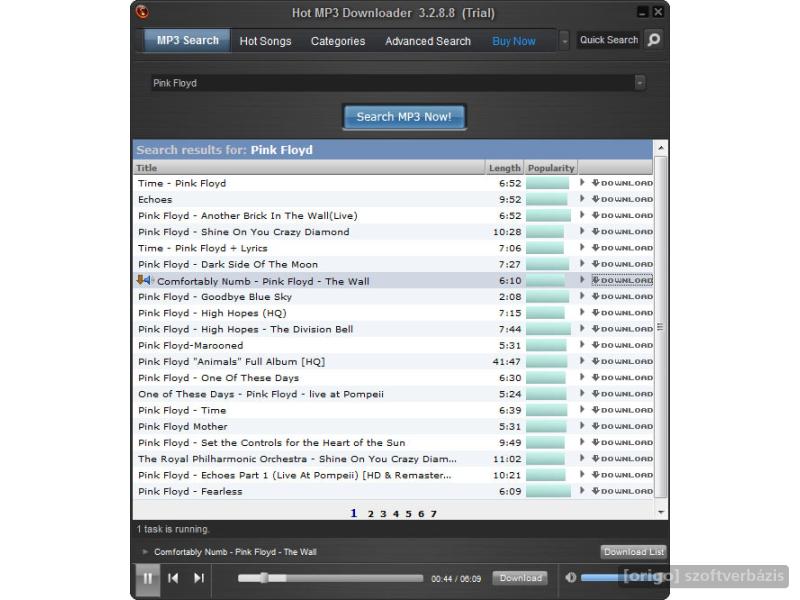Play preview of Pink Floyd-Marooned

point(582,345)
